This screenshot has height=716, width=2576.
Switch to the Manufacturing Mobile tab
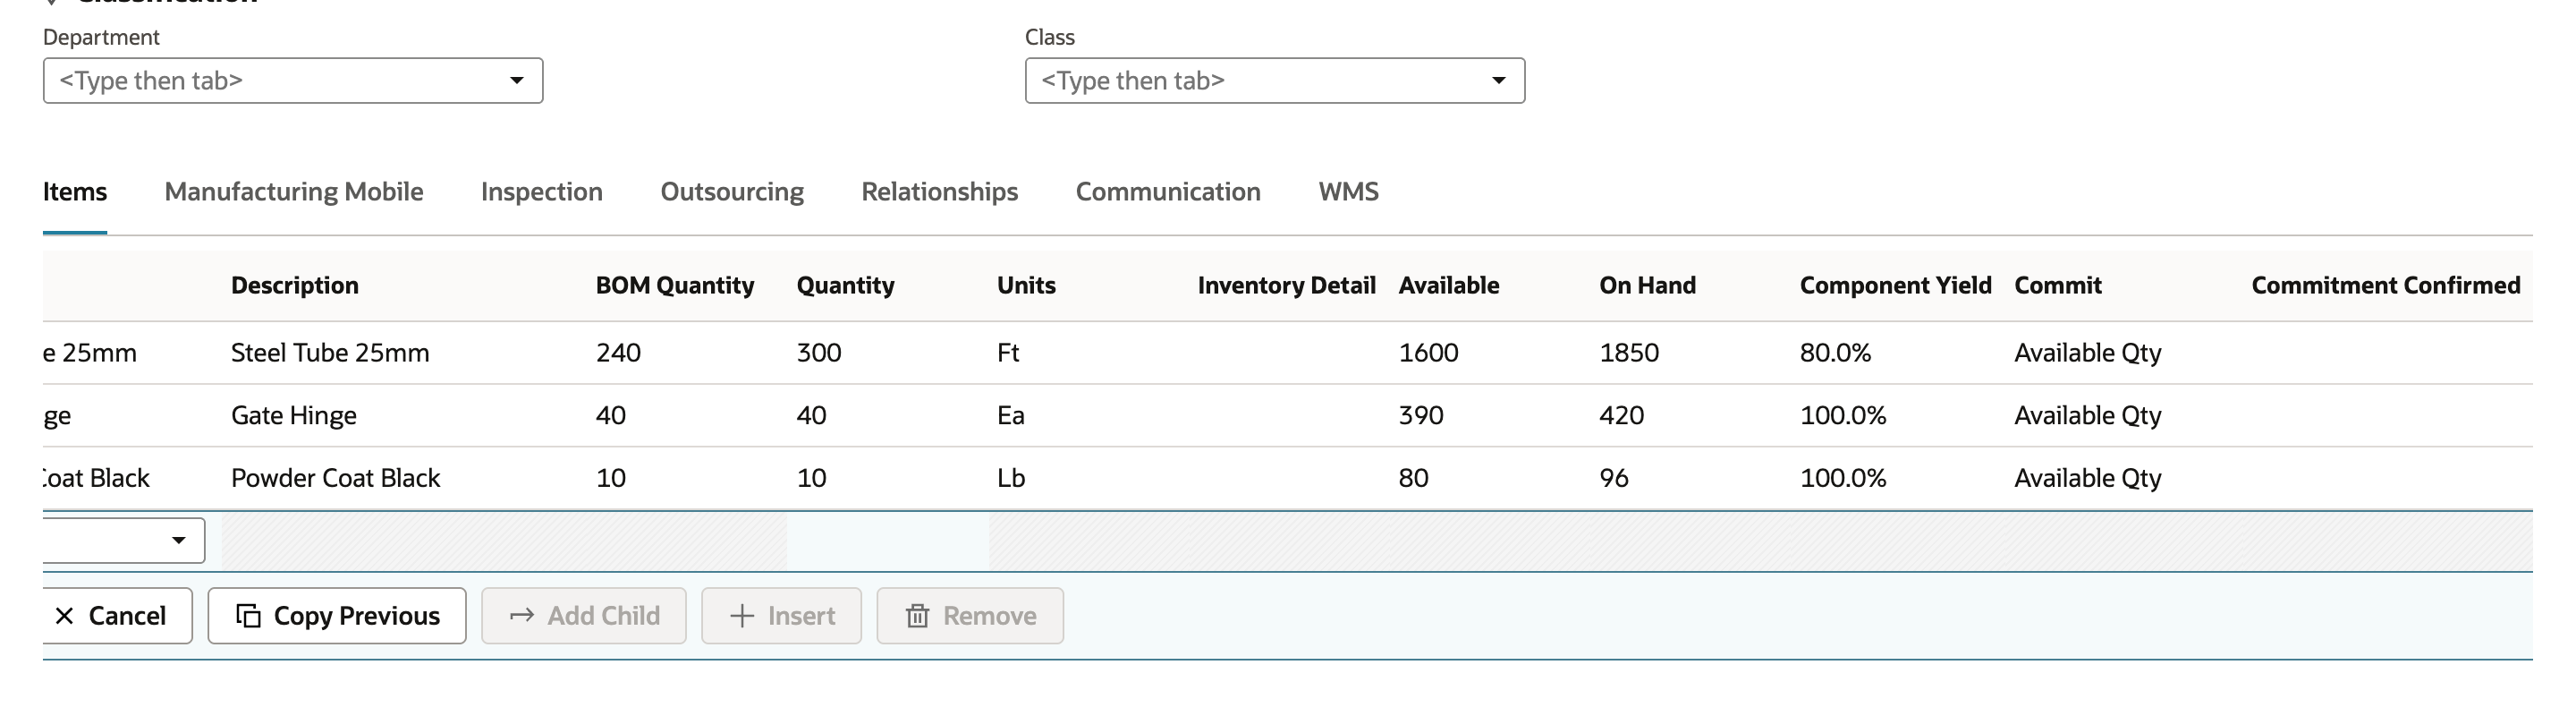(x=294, y=192)
